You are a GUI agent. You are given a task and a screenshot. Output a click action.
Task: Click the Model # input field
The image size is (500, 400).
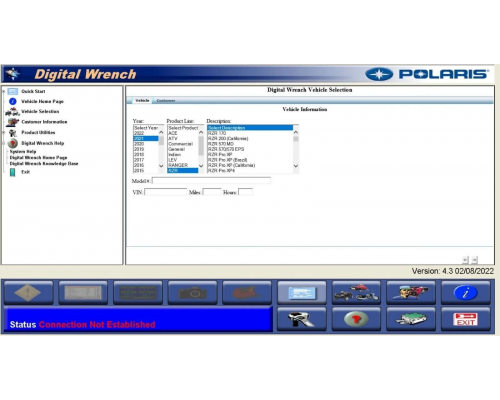click(211, 181)
